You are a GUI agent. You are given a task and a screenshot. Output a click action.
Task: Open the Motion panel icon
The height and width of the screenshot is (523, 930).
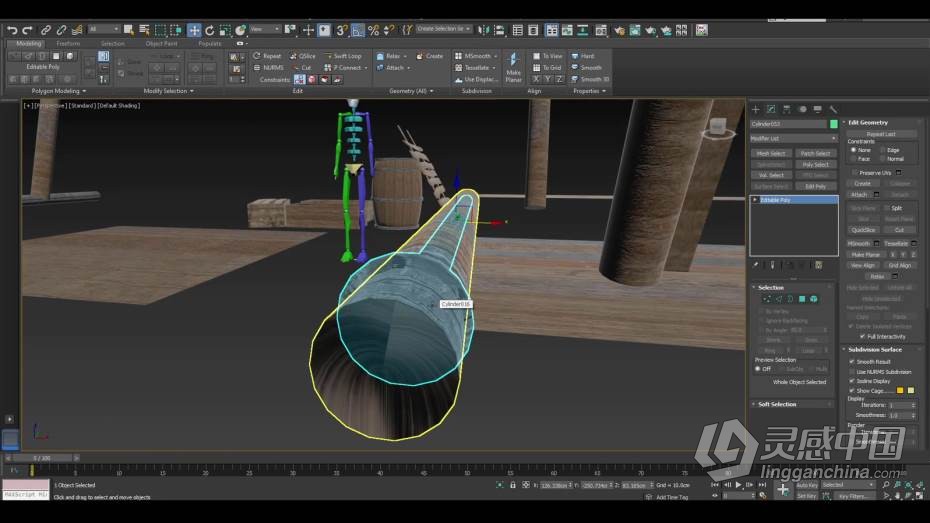[802, 109]
